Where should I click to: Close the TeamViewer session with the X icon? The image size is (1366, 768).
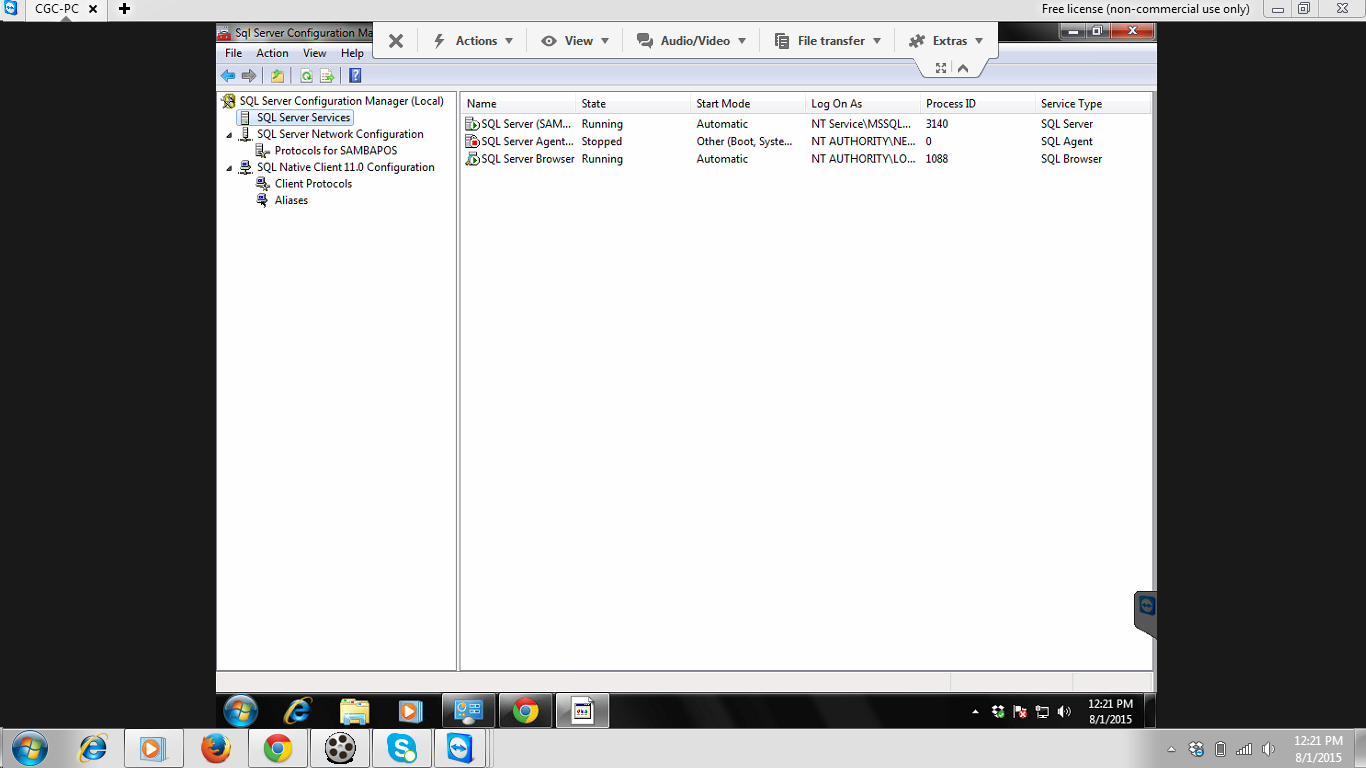(396, 41)
